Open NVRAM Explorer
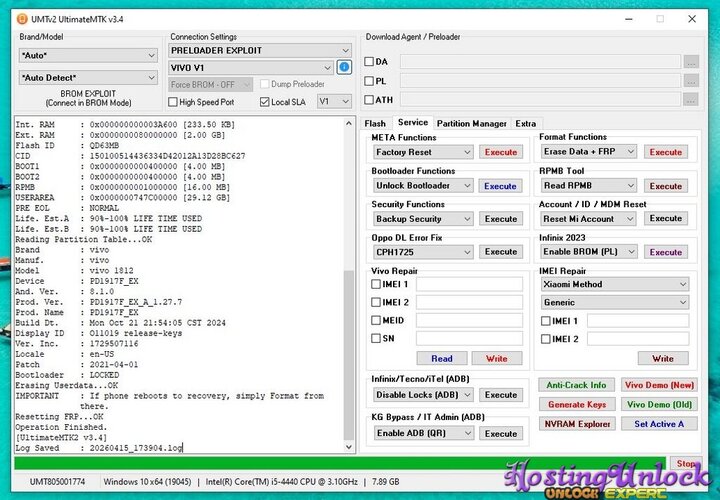 577,424
